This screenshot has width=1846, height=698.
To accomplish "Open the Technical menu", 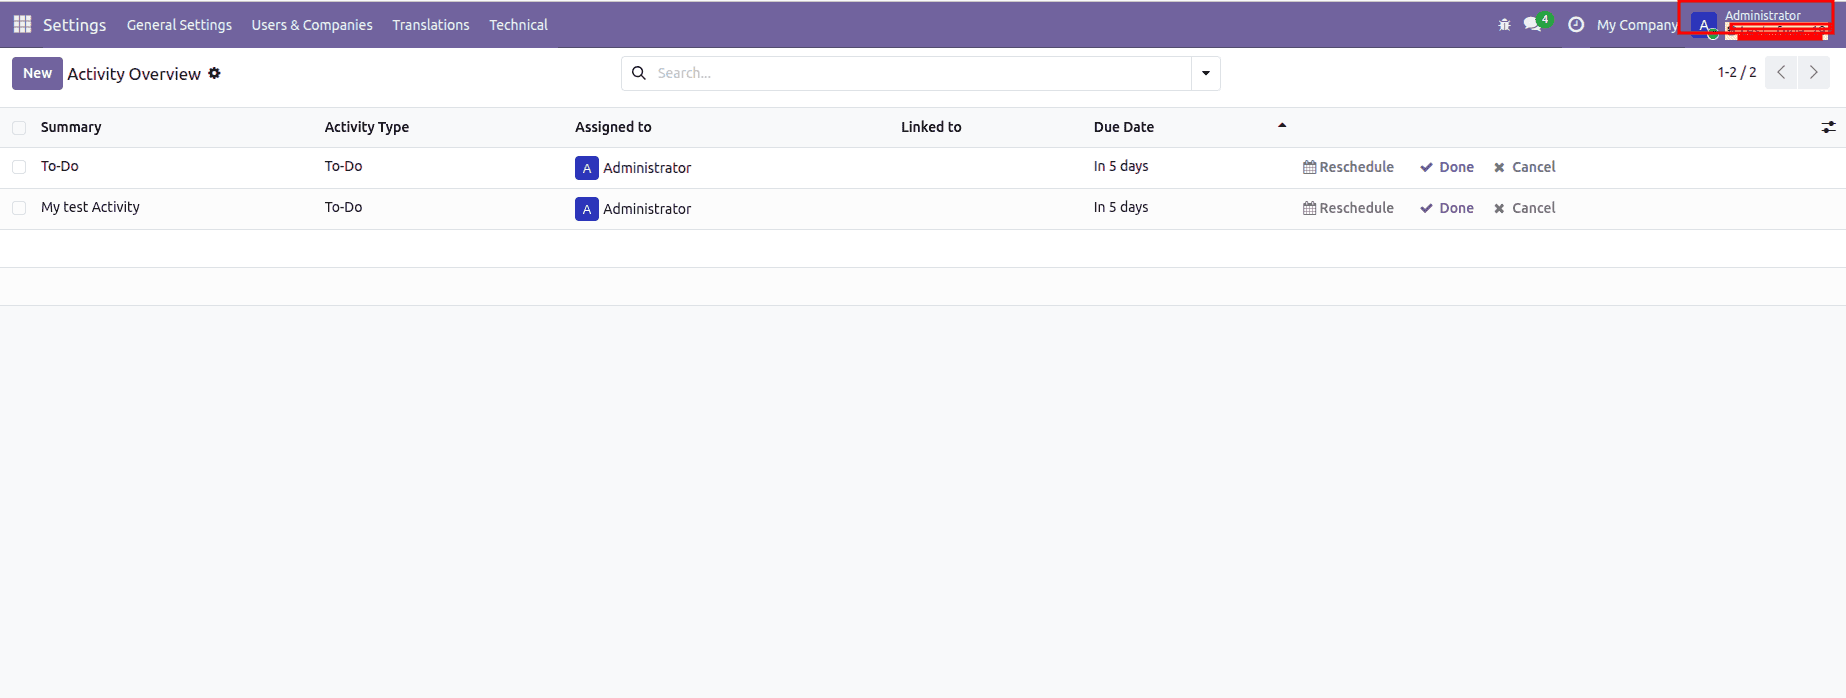I will pos(518,25).
